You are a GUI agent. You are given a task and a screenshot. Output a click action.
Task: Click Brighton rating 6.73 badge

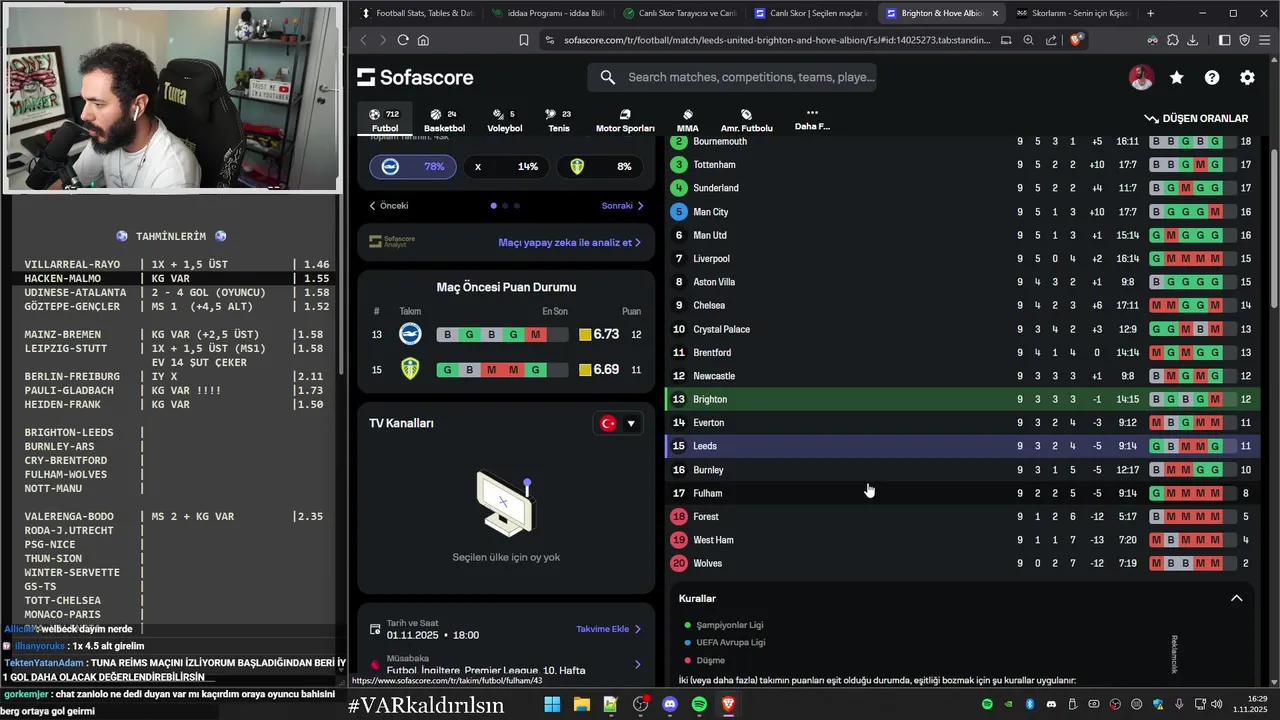599,335
